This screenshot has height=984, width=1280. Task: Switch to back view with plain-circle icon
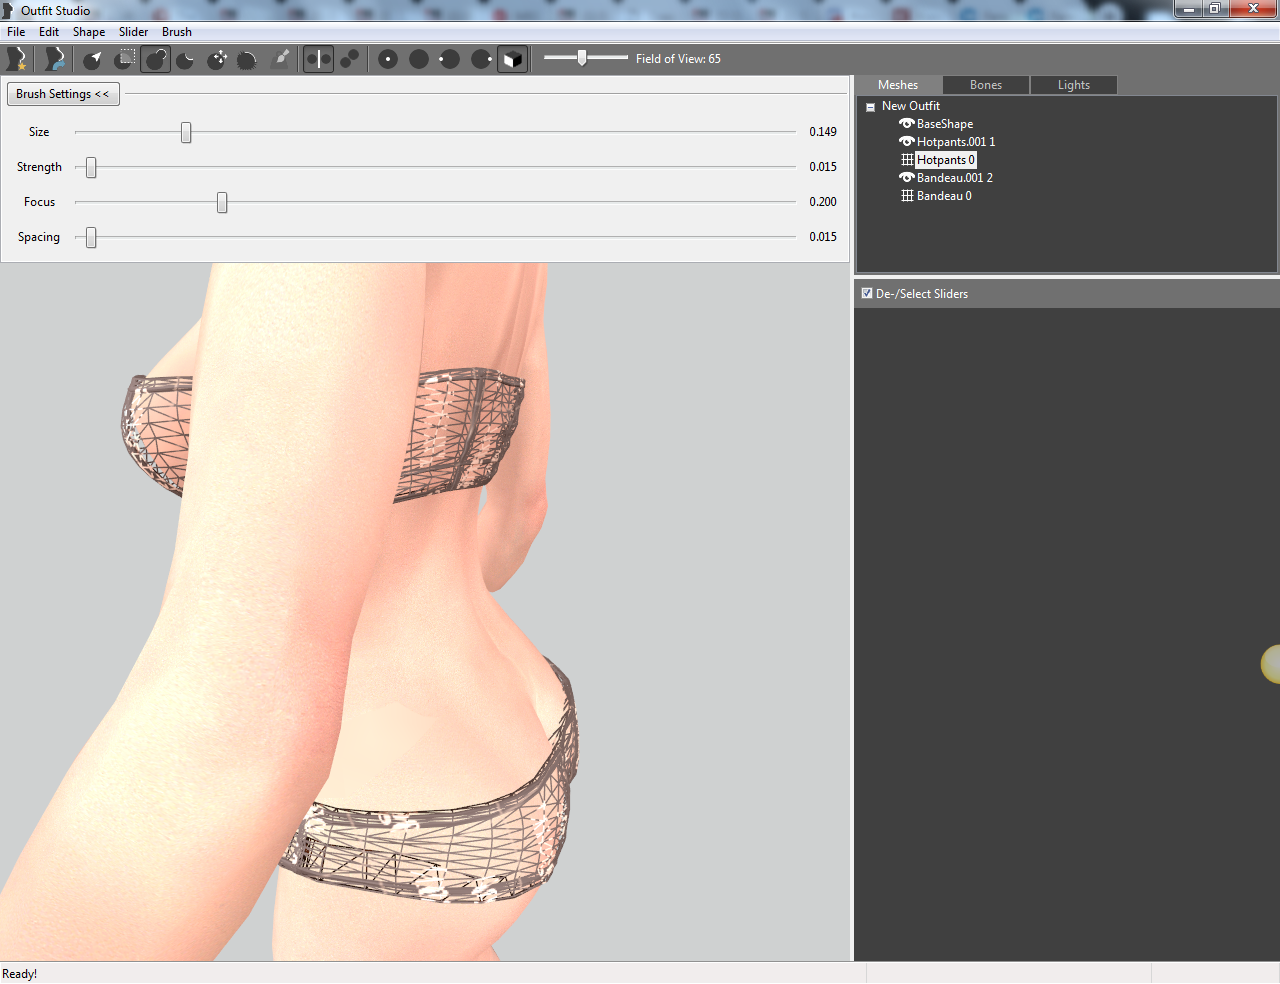419,59
